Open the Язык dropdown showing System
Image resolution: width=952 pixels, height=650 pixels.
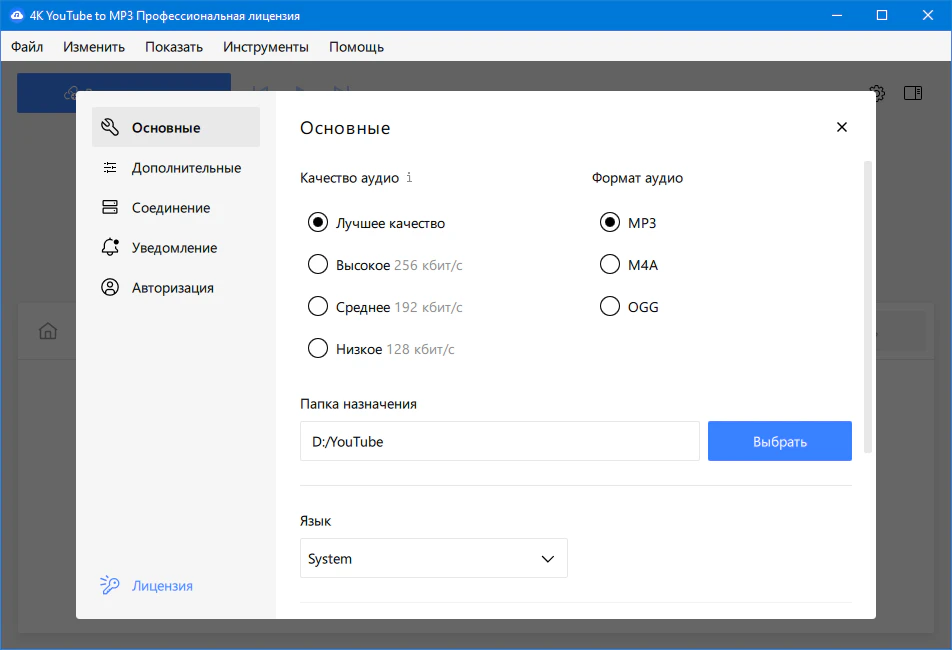(x=433, y=559)
